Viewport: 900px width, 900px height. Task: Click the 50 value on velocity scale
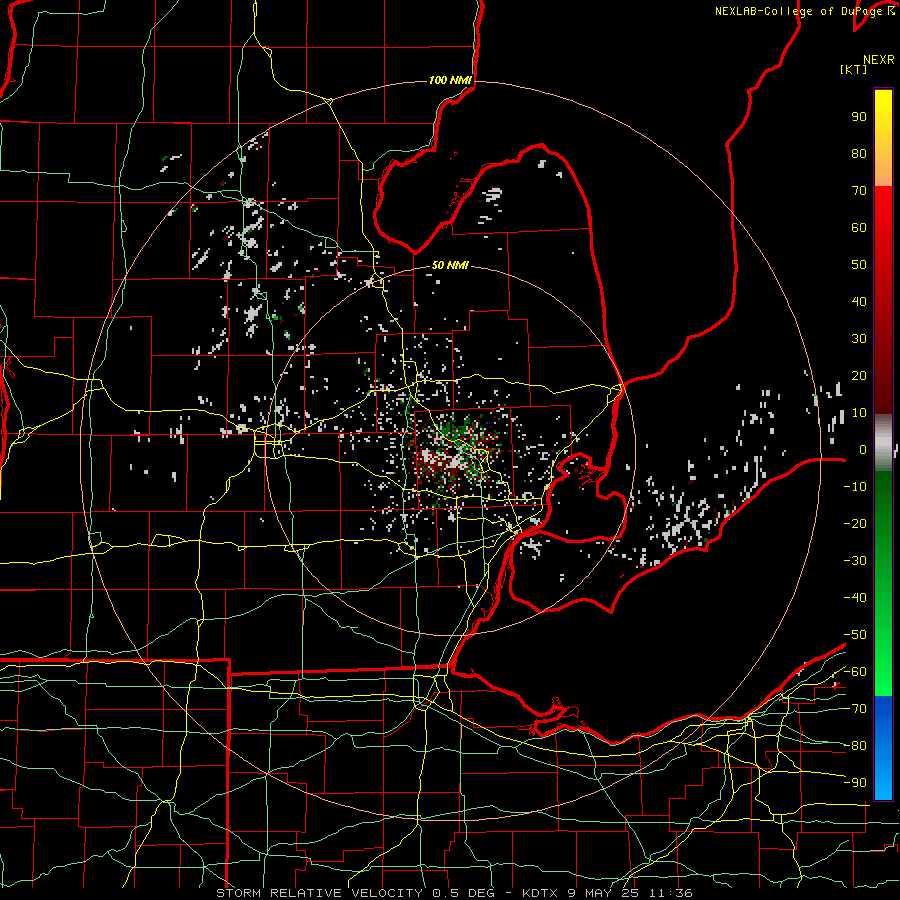[859, 265]
